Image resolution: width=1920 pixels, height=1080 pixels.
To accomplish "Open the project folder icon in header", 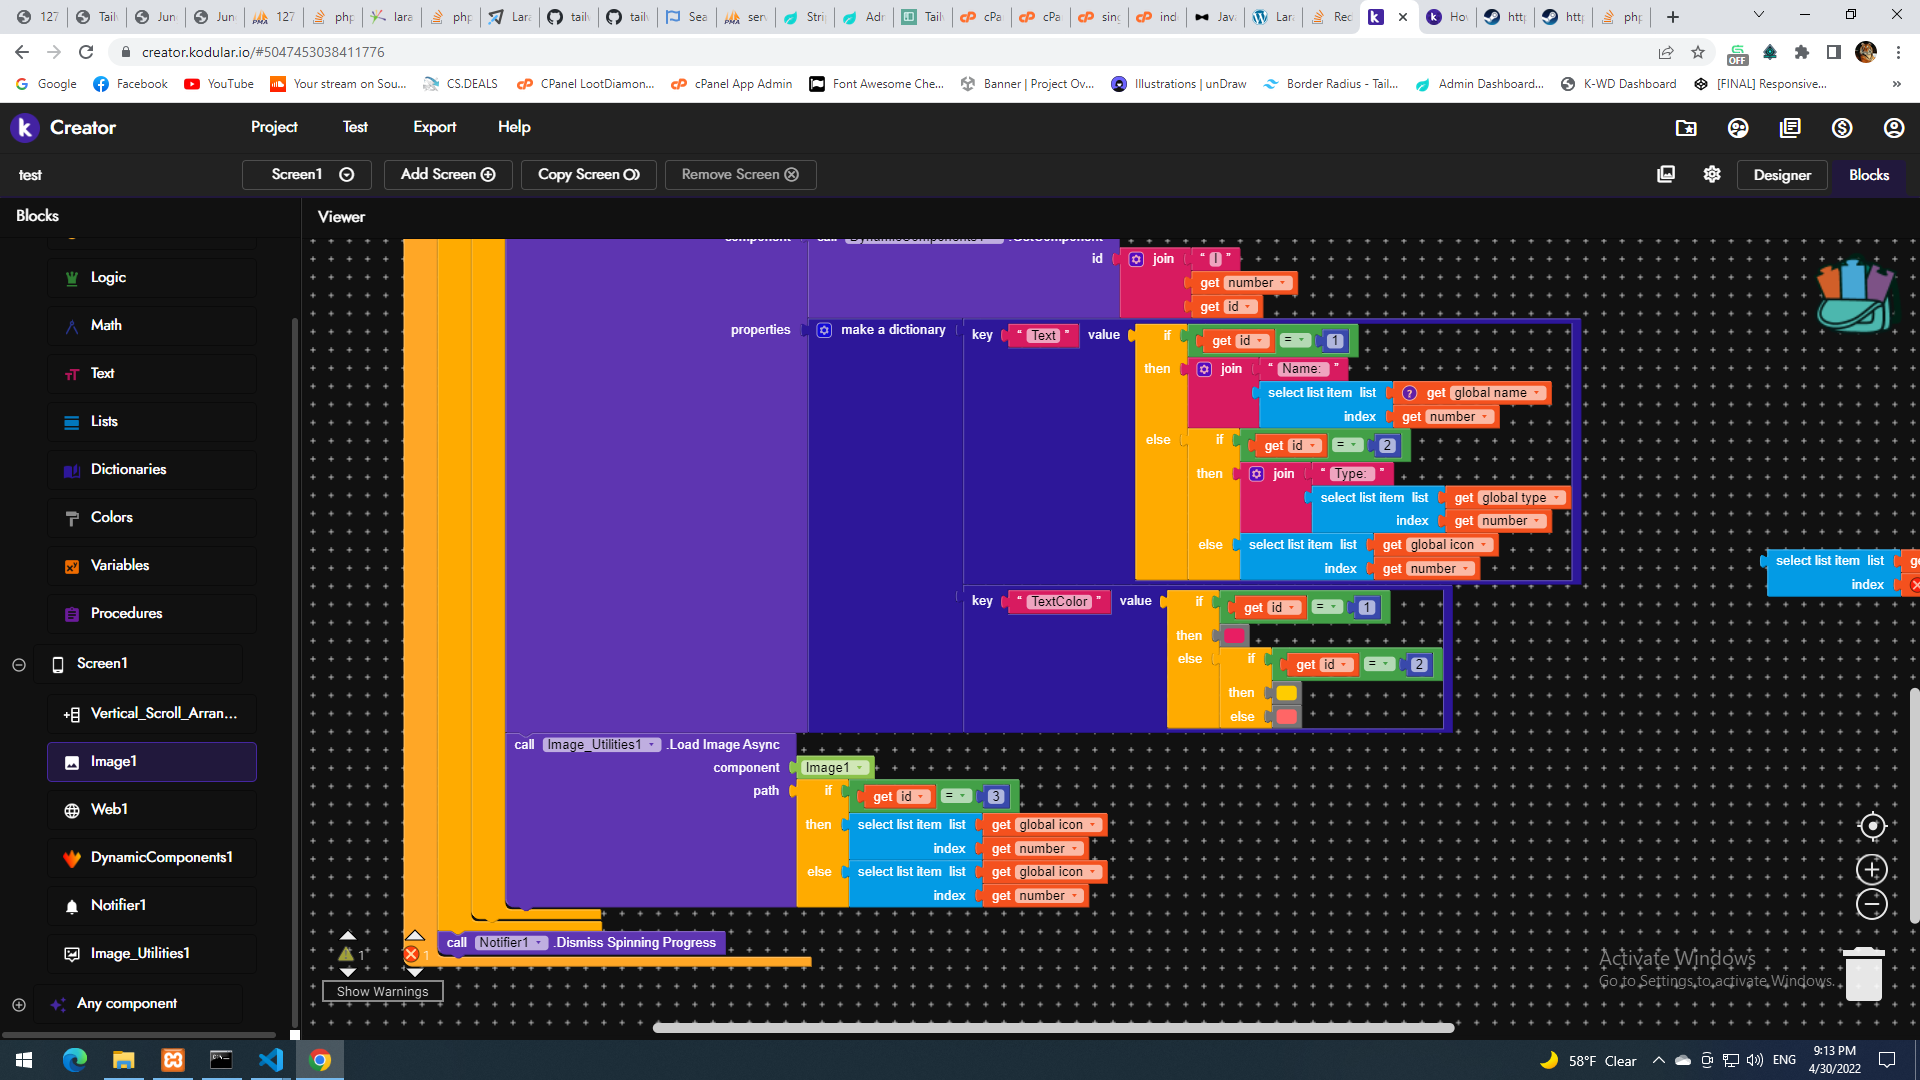I will click(1686, 128).
